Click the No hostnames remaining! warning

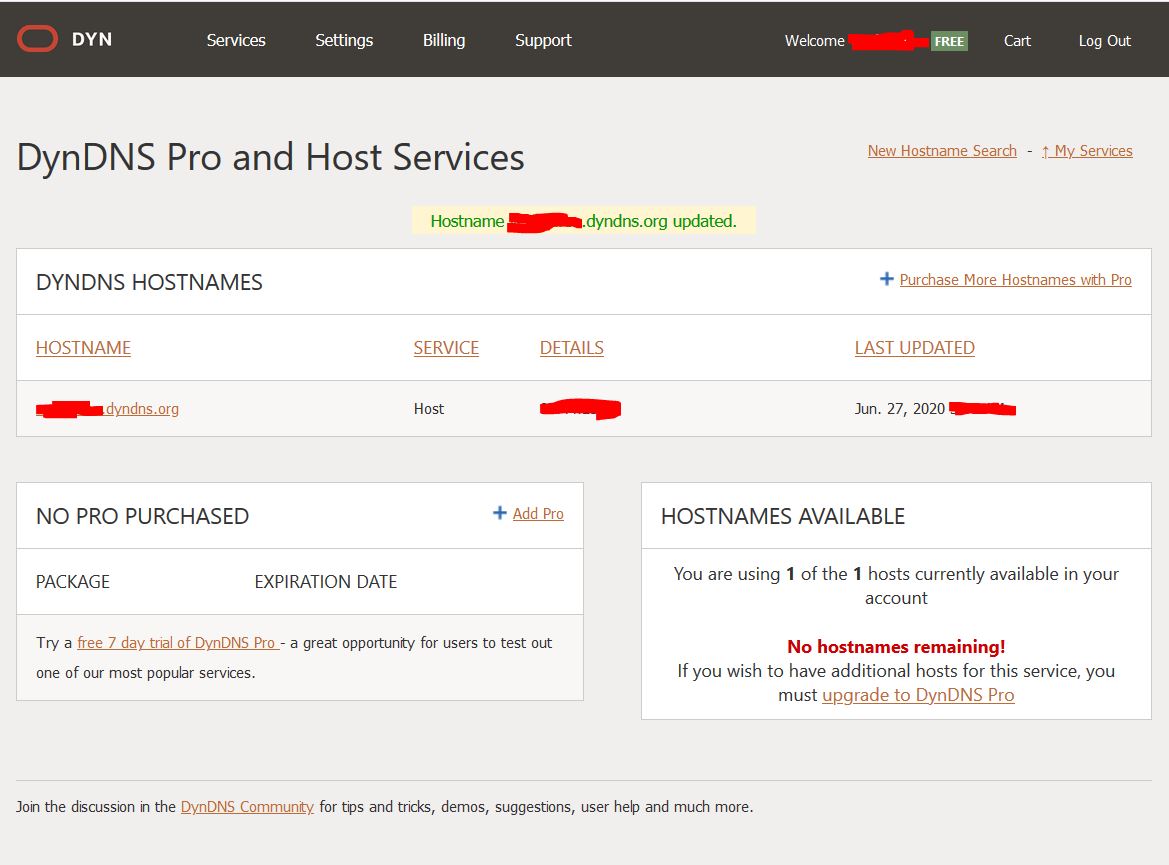point(896,647)
